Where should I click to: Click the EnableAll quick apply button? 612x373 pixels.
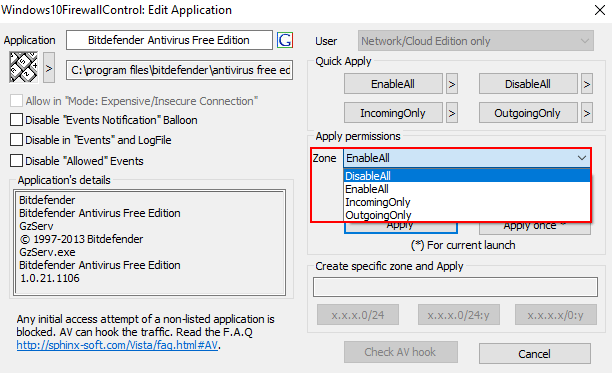tap(393, 84)
